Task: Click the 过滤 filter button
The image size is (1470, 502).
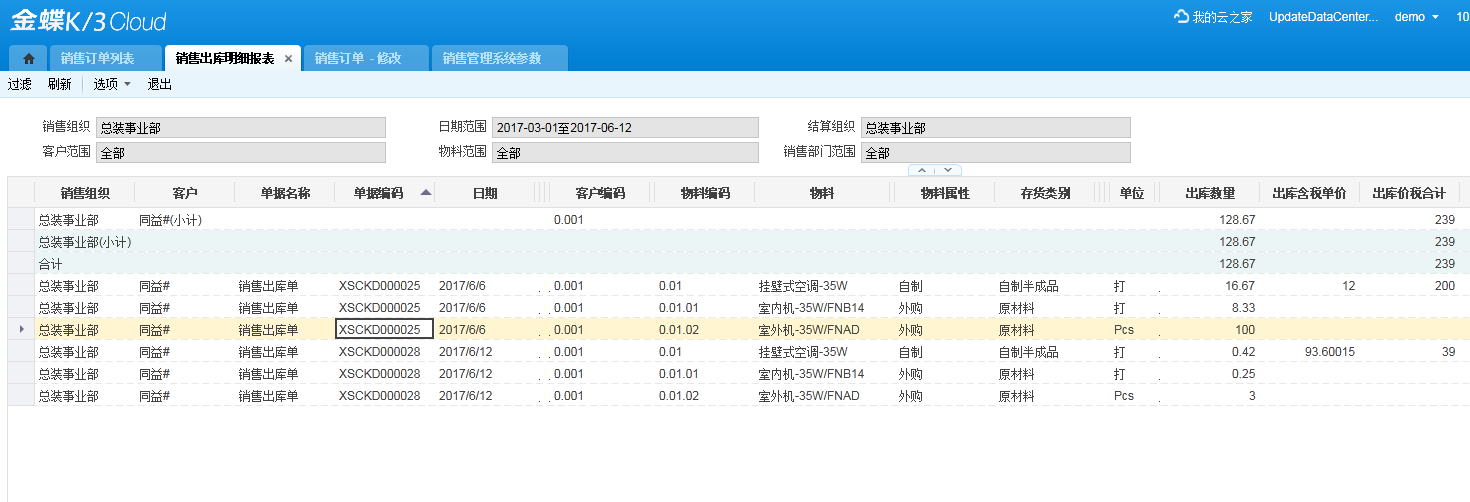Action: (x=20, y=84)
